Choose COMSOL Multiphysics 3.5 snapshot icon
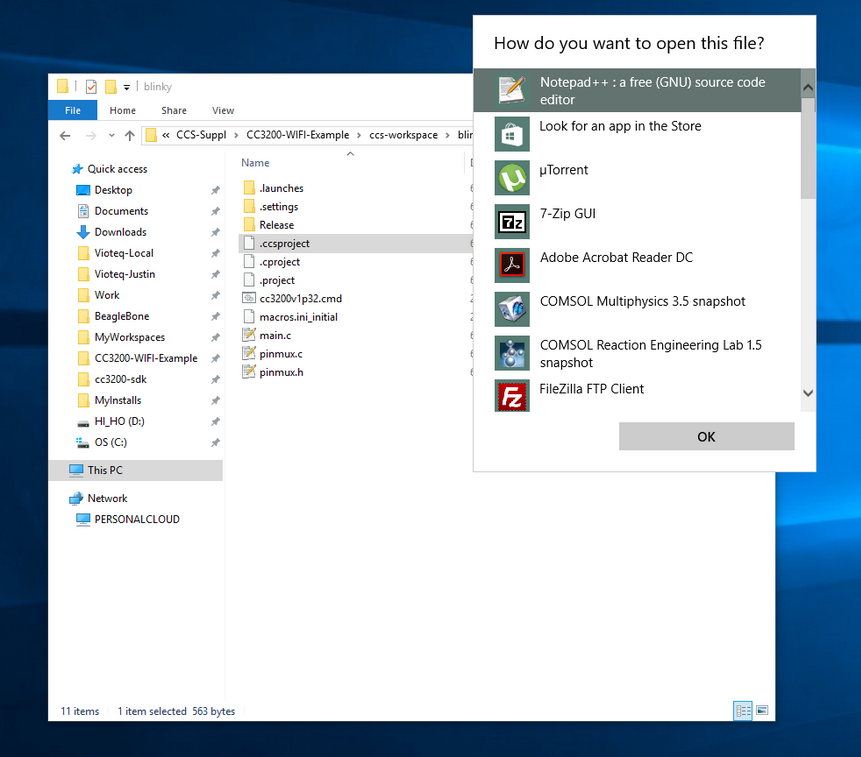 pos(512,310)
